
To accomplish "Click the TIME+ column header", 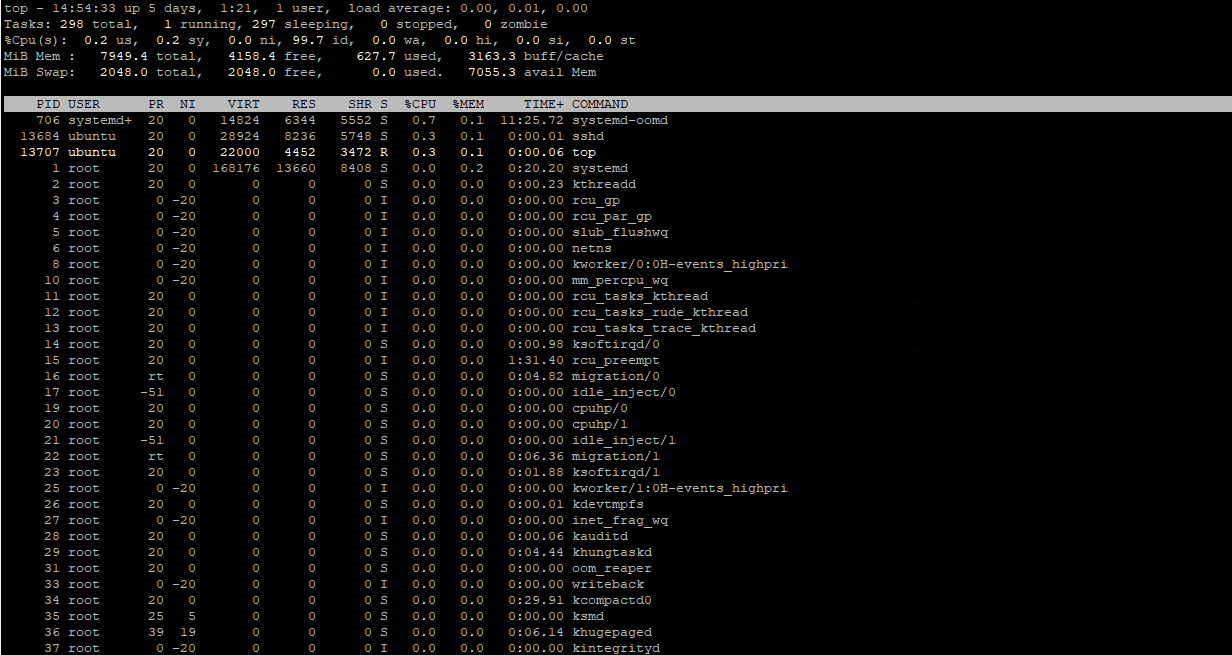I will 544,104.
